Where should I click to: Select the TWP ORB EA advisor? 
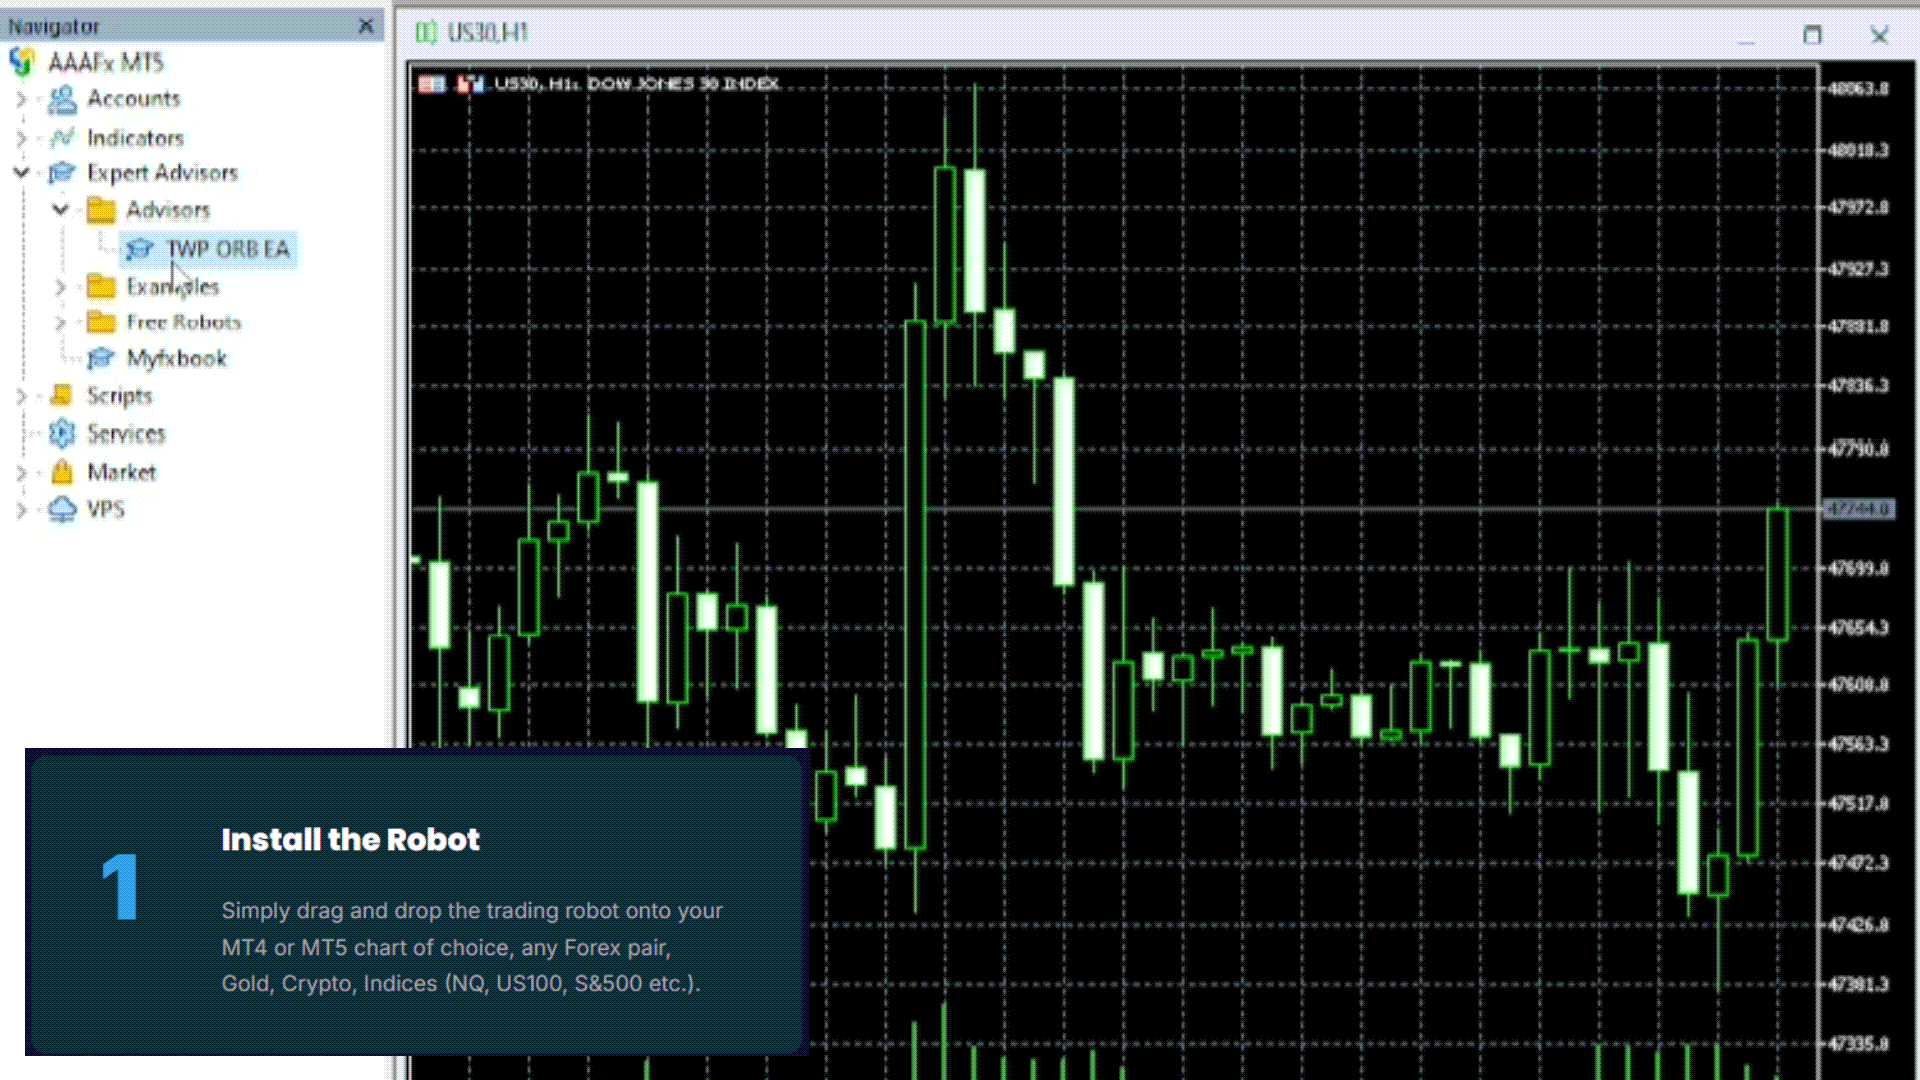pyautogui.click(x=227, y=249)
